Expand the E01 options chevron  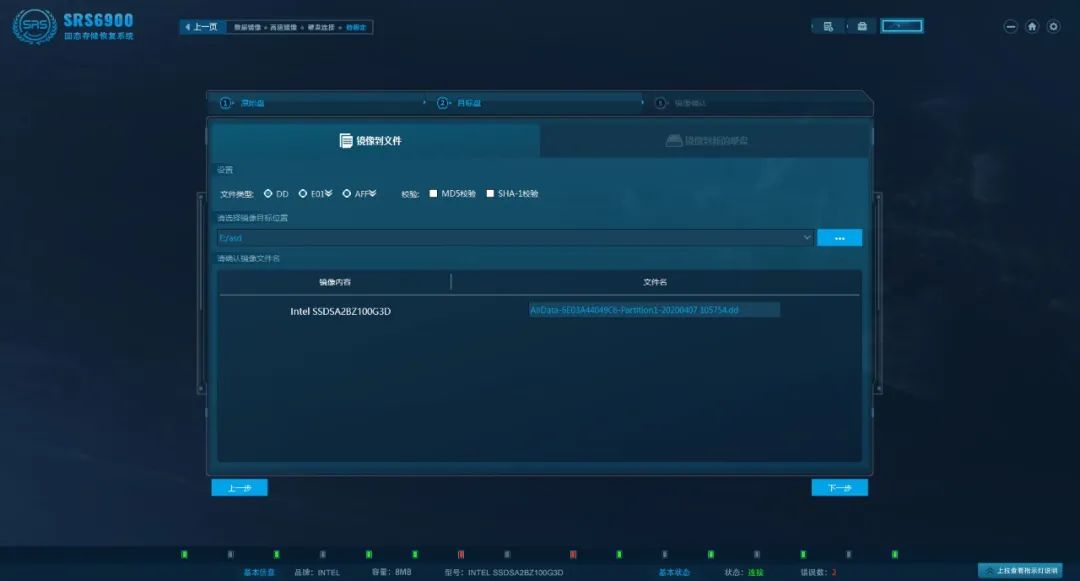coord(329,193)
